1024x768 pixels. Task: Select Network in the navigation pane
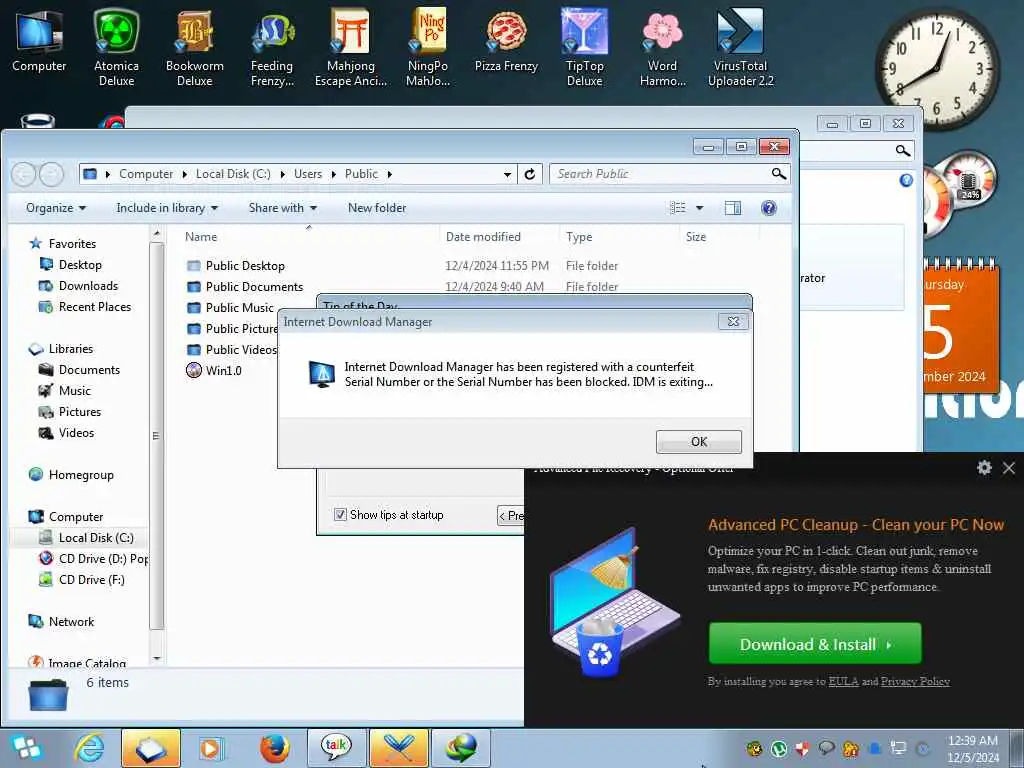[x=71, y=622]
